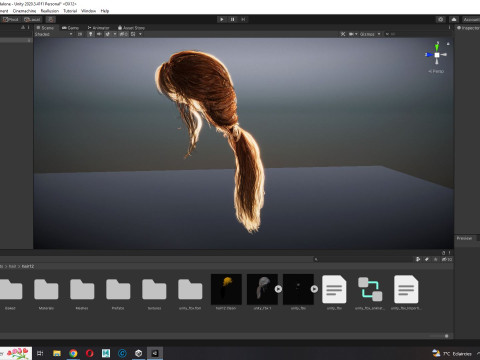
Task: Open the Shaded draw mode dropdown
Action: coord(53,34)
